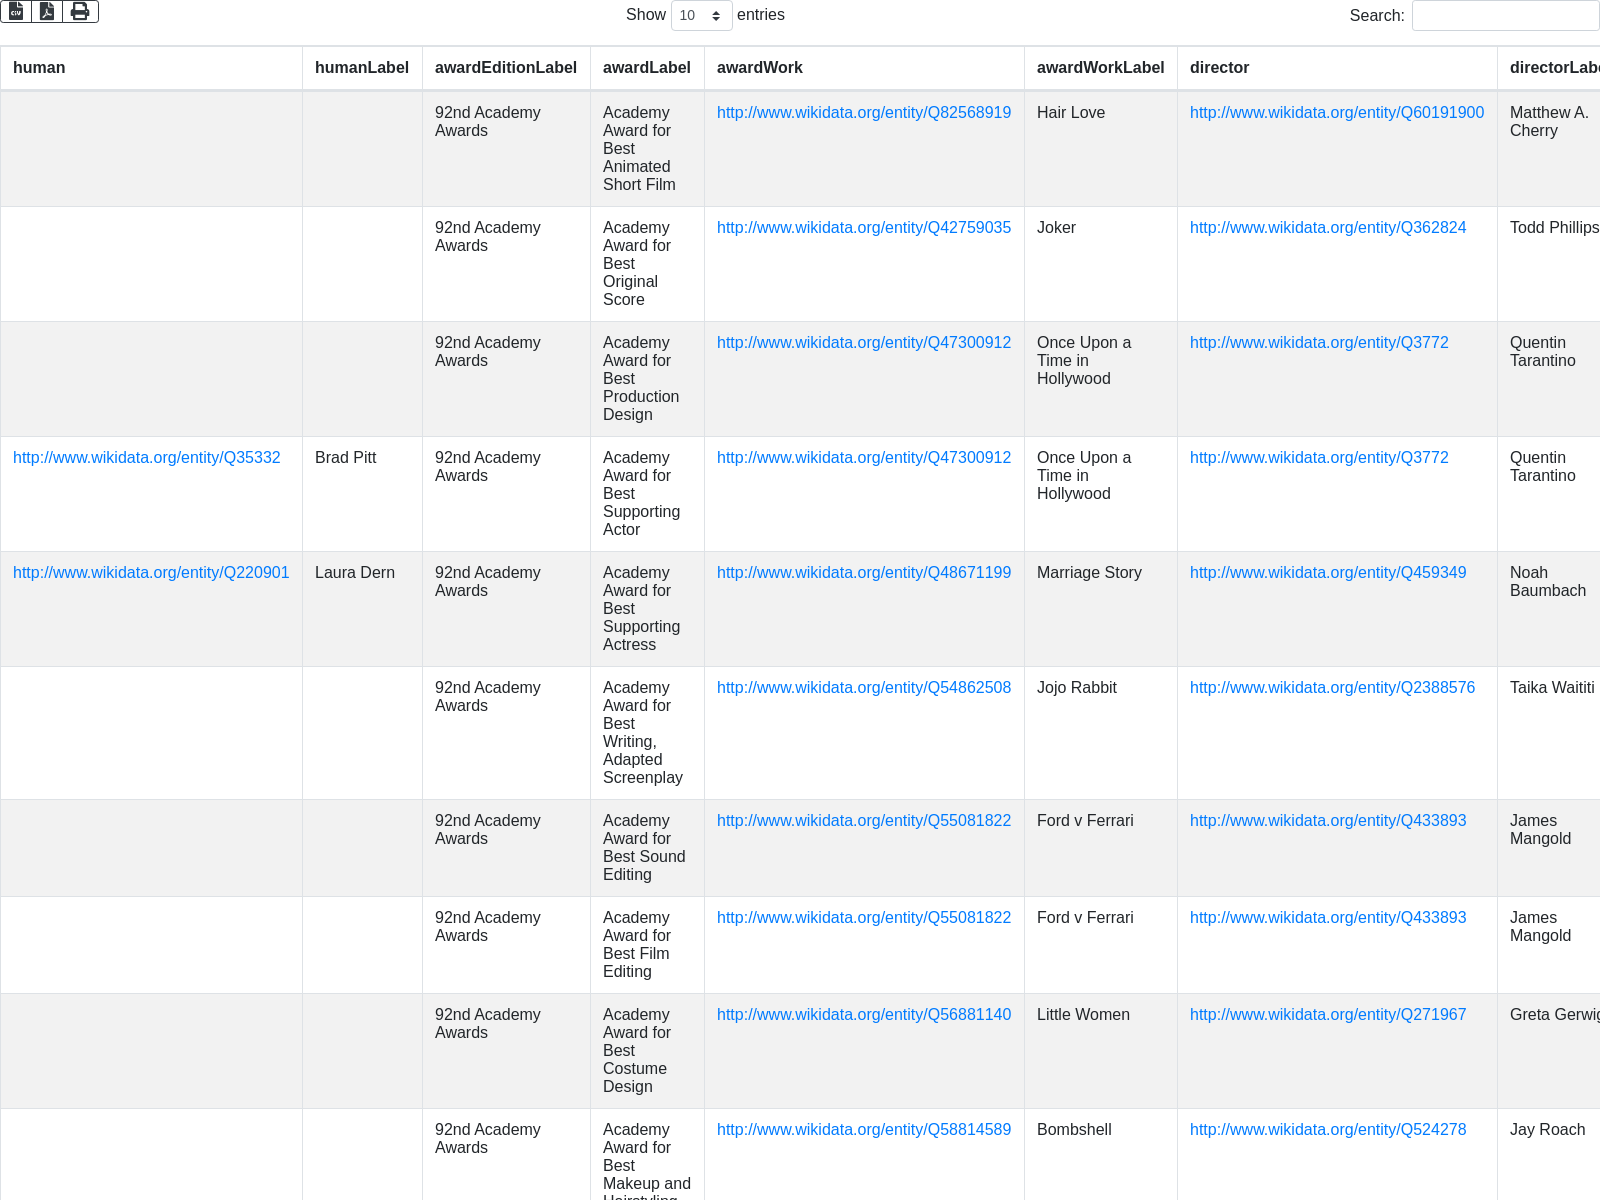Sort by the awardWork column header

click(864, 68)
